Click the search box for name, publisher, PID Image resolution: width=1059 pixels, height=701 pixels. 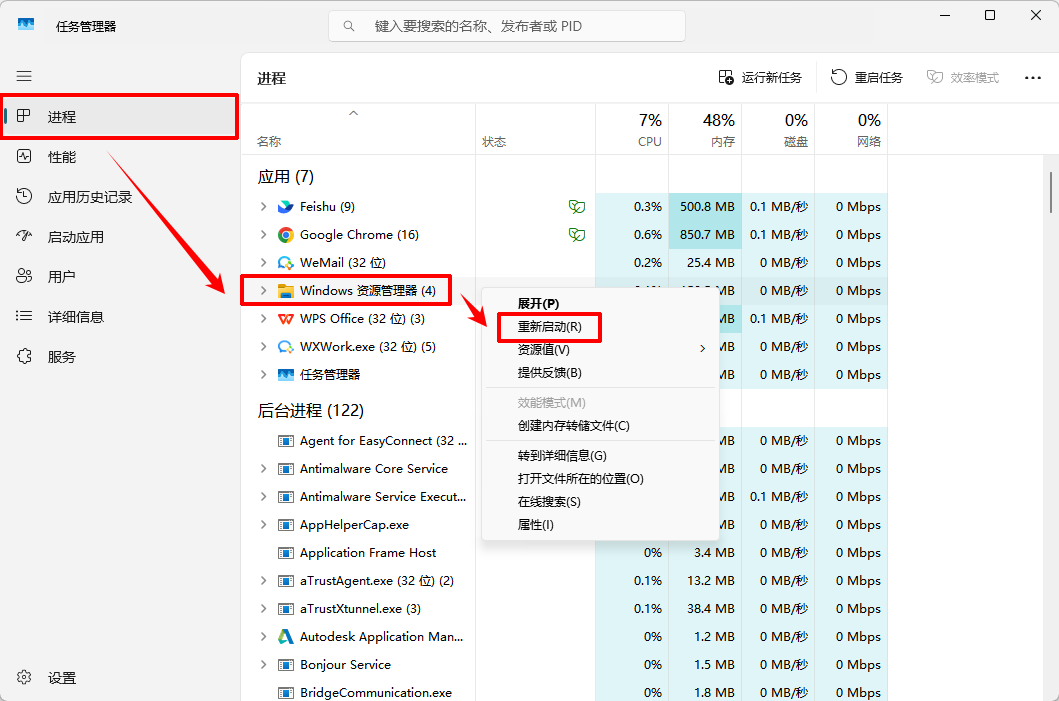[x=507, y=26]
